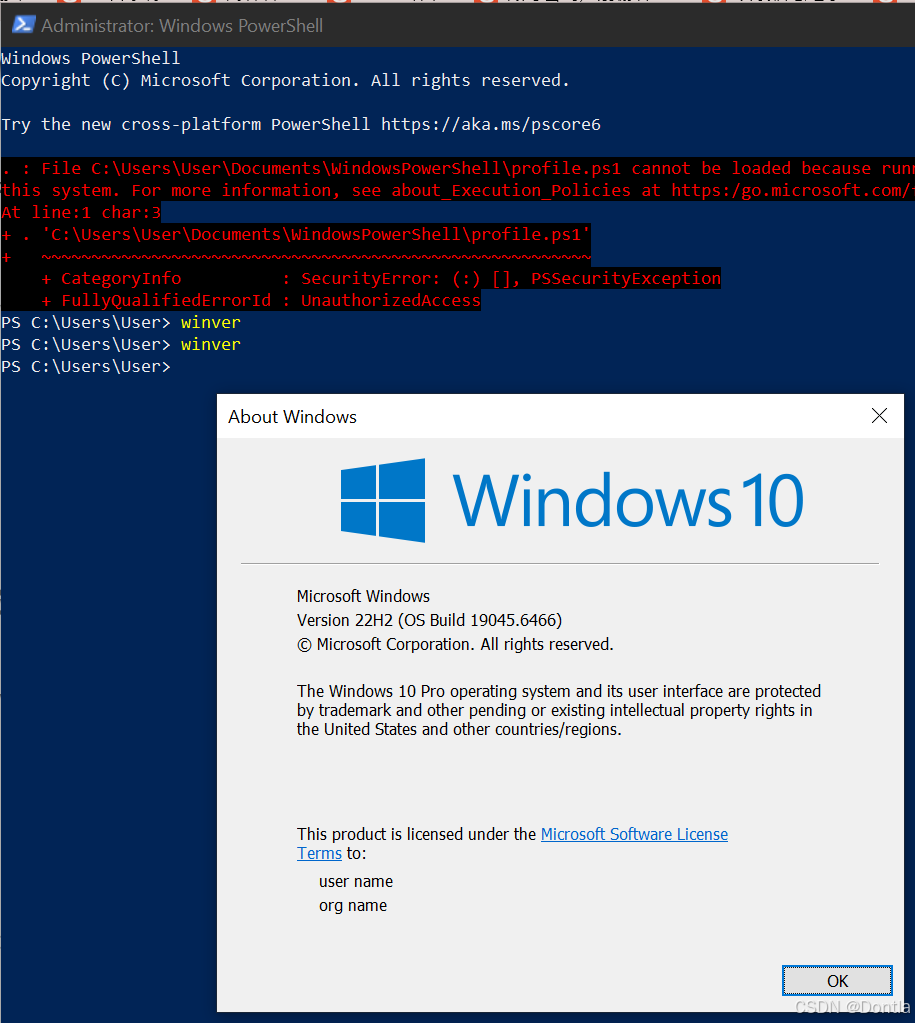Click the first 'winver' command in PowerShell
The height and width of the screenshot is (1023, 915).
[x=211, y=322]
